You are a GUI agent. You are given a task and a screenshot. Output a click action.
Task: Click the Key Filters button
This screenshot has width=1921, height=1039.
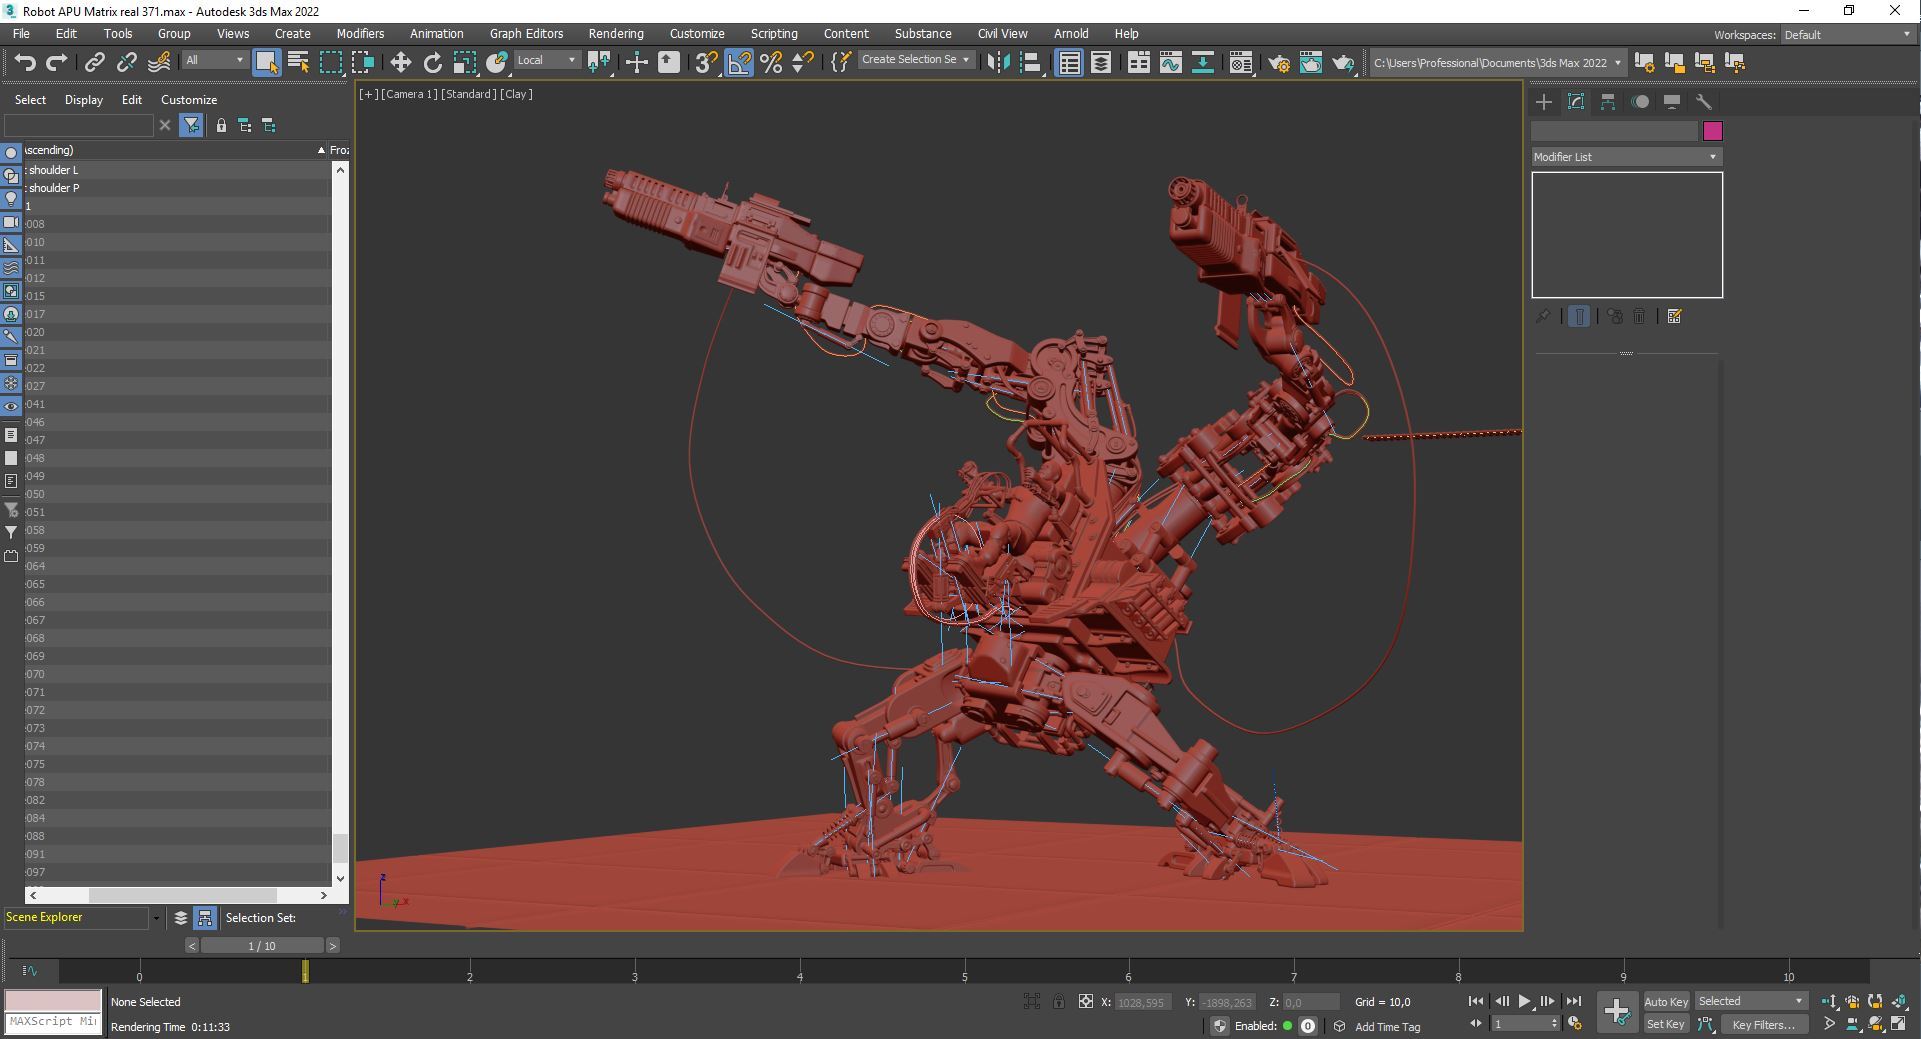pos(1763,1024)
